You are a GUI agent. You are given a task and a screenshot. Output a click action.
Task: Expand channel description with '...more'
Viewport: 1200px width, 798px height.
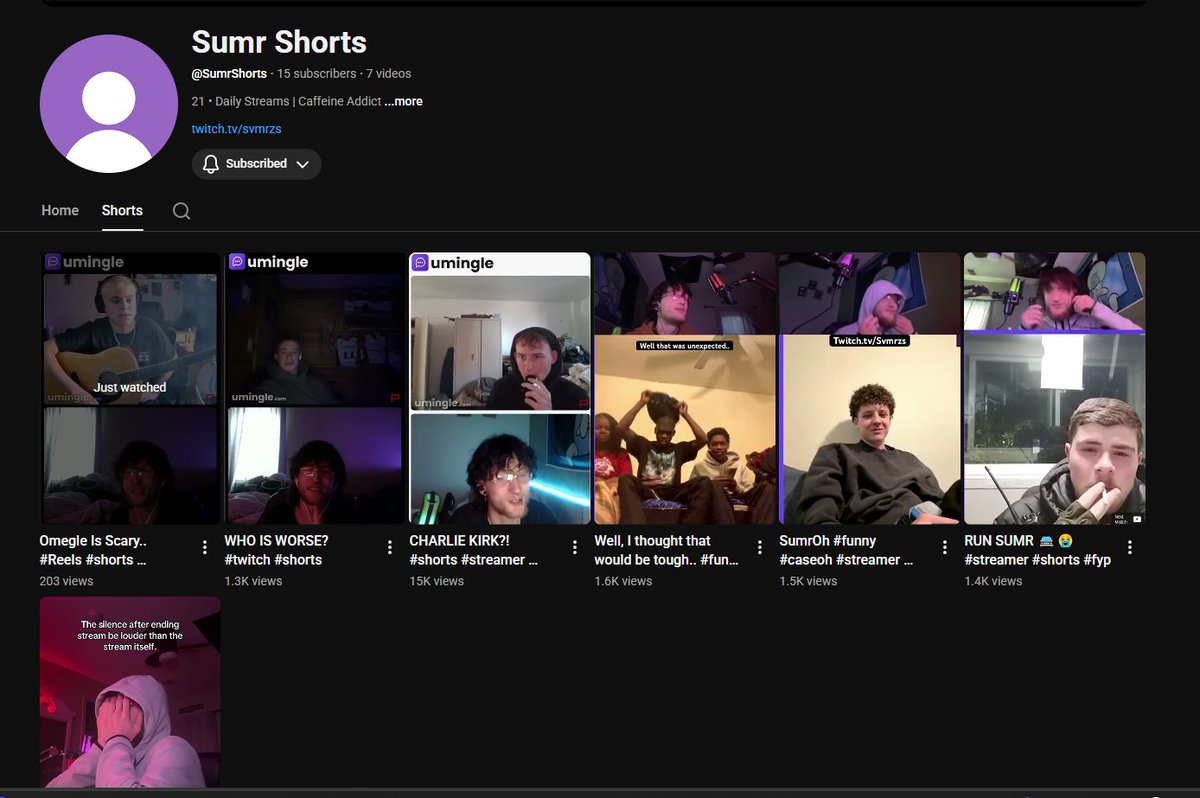click(404, 101)
